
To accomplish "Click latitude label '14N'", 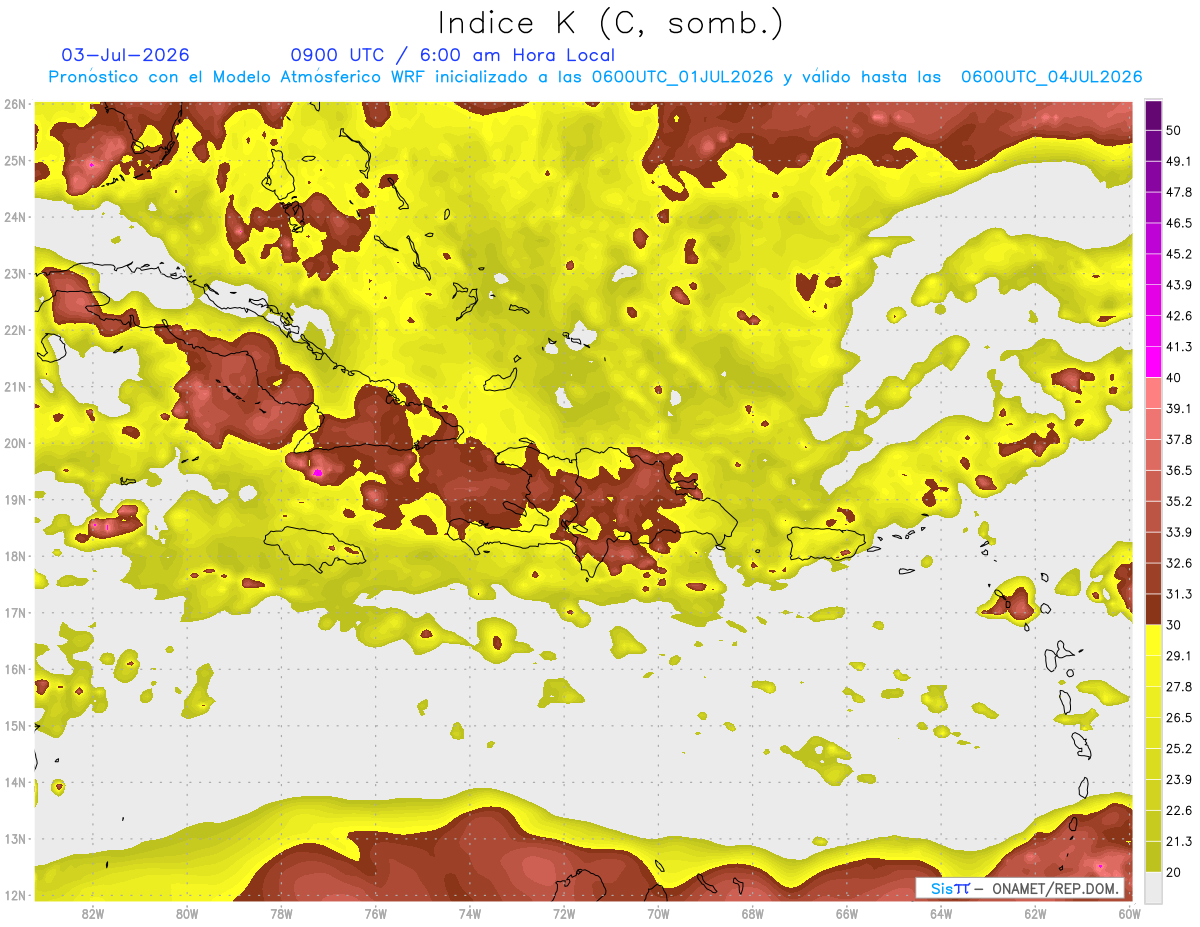I will pos(16,782).
